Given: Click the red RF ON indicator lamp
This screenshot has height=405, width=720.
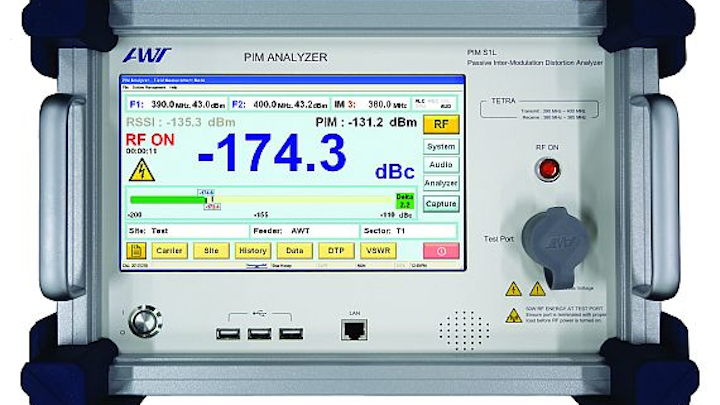Looking at the screenshot, I should (548, 169).
